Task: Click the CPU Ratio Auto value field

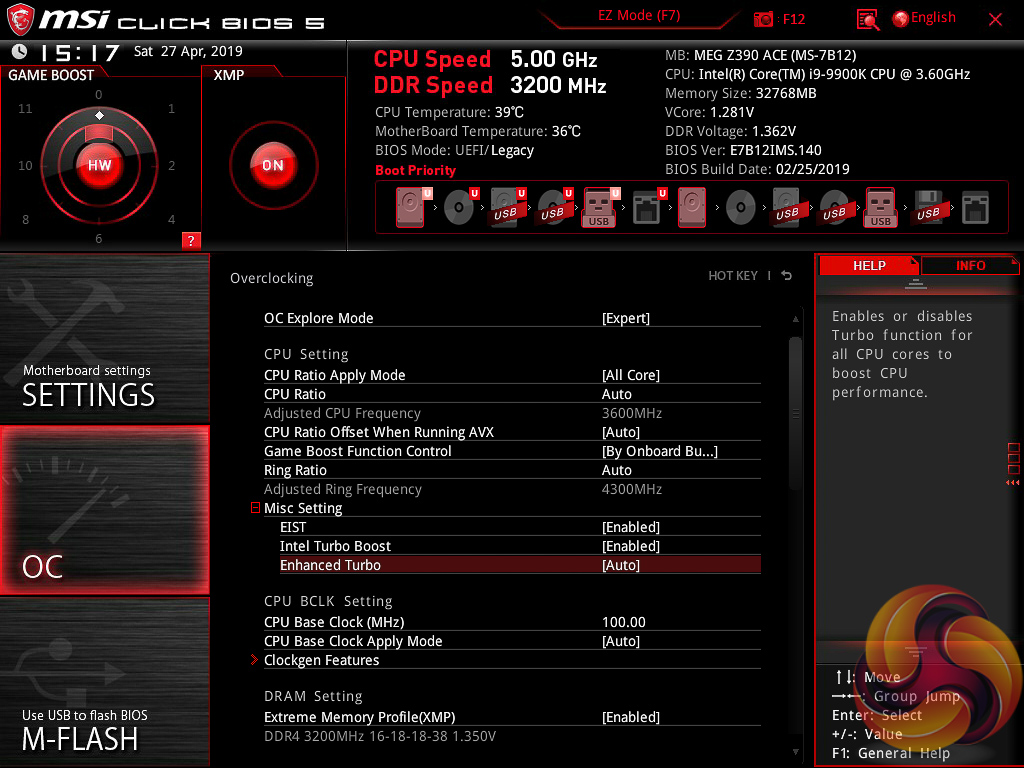Action: point(616,394)
